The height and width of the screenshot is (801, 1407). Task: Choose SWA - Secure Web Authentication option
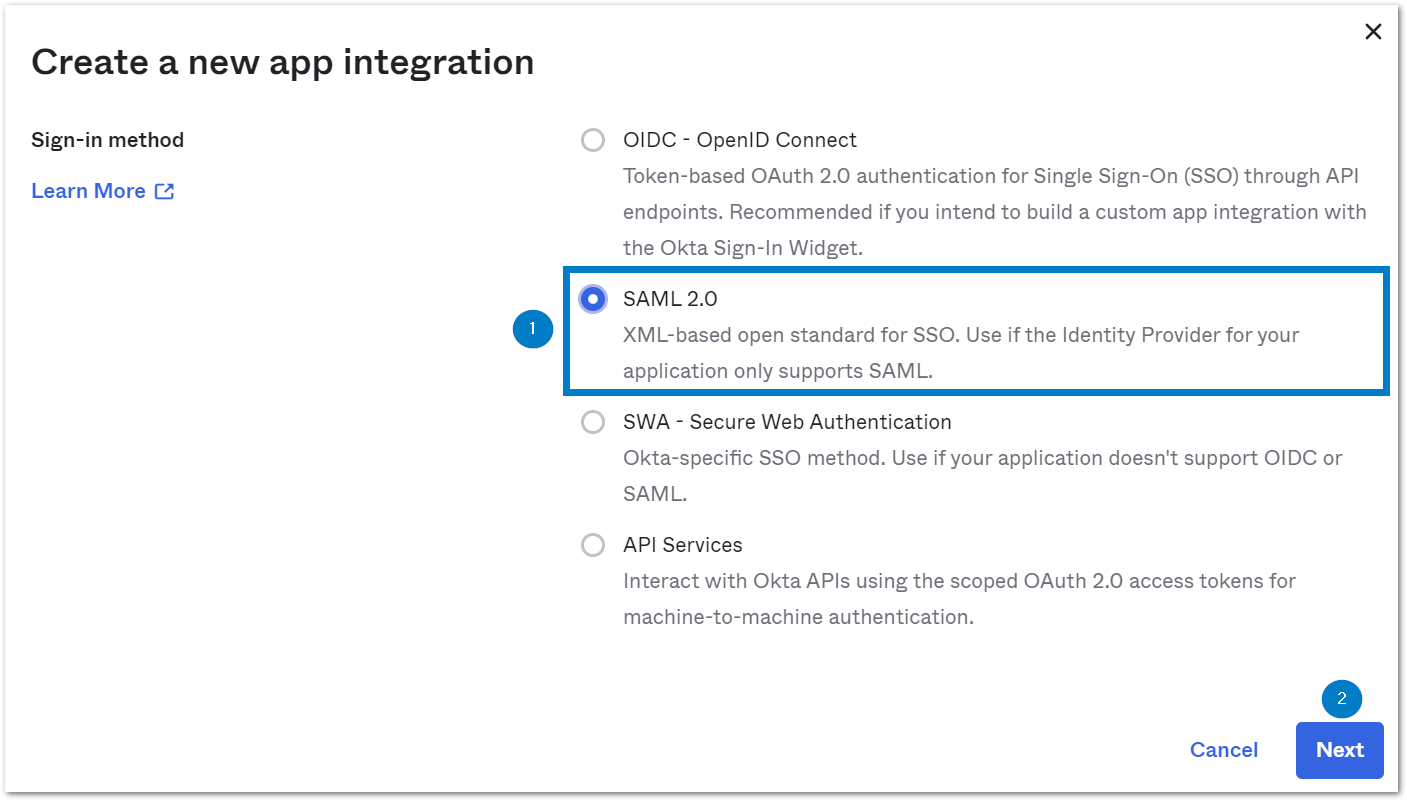point(592,422)
